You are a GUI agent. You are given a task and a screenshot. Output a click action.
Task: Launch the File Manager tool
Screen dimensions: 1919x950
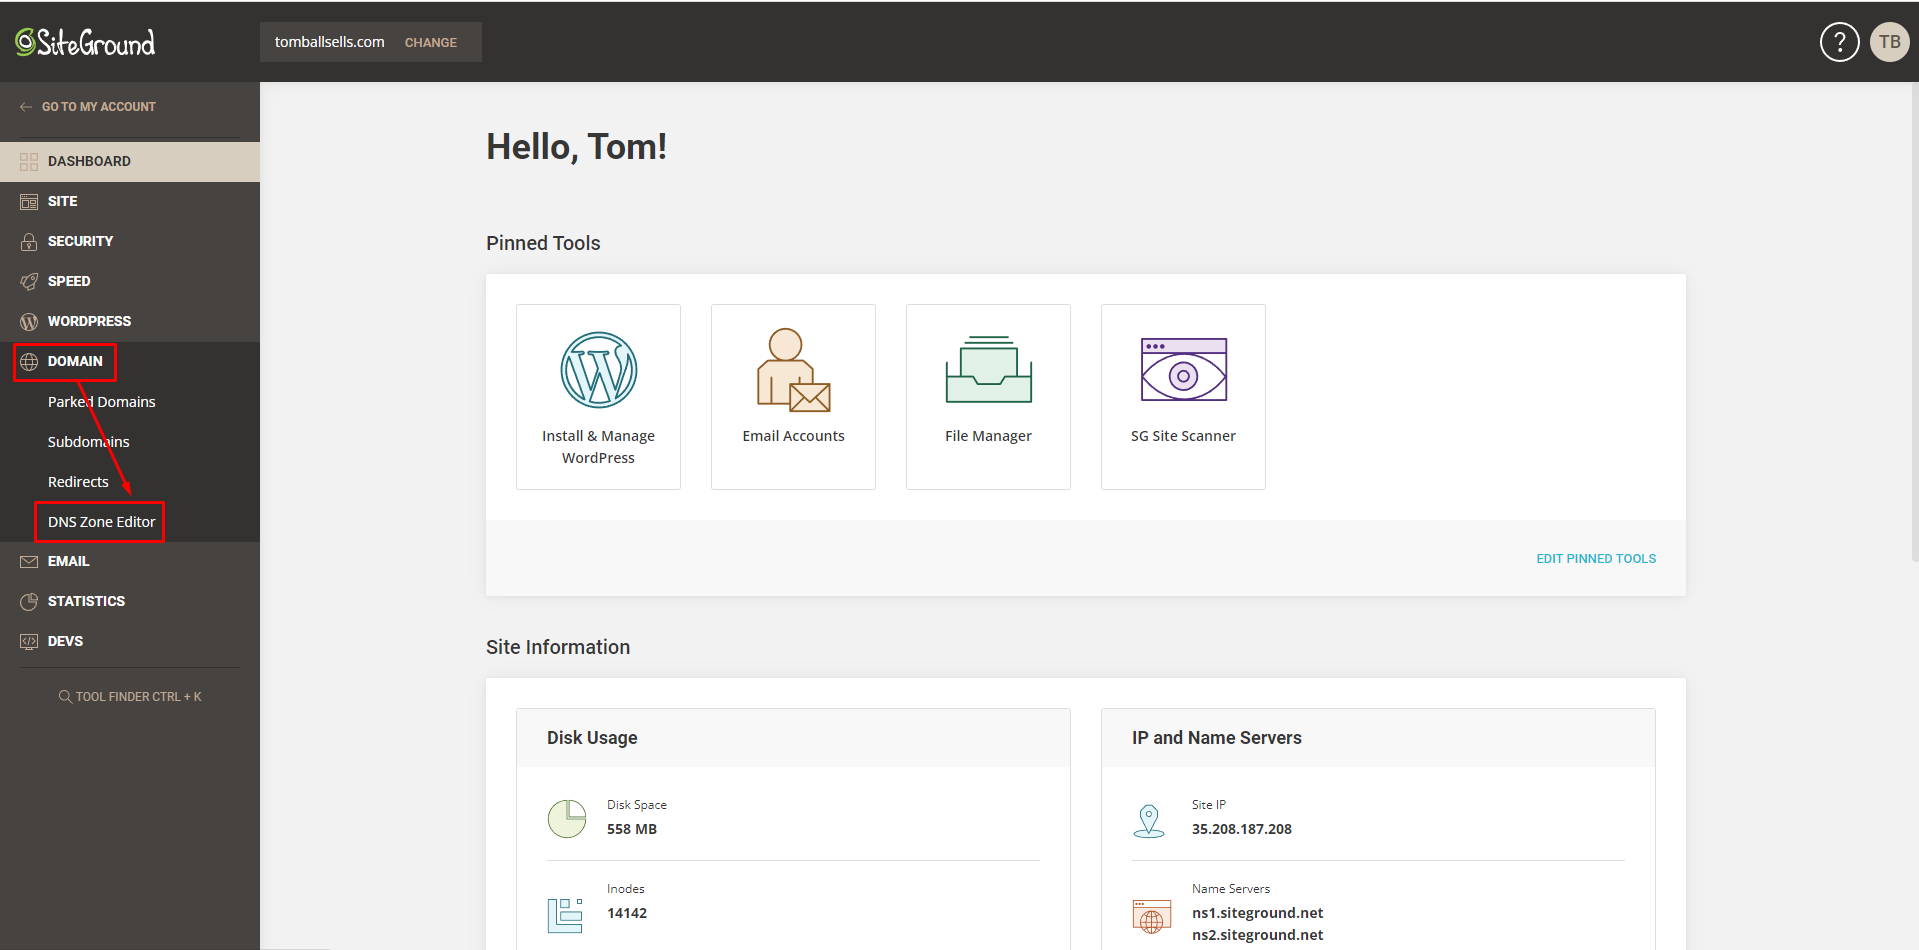[x=988, y=396]
